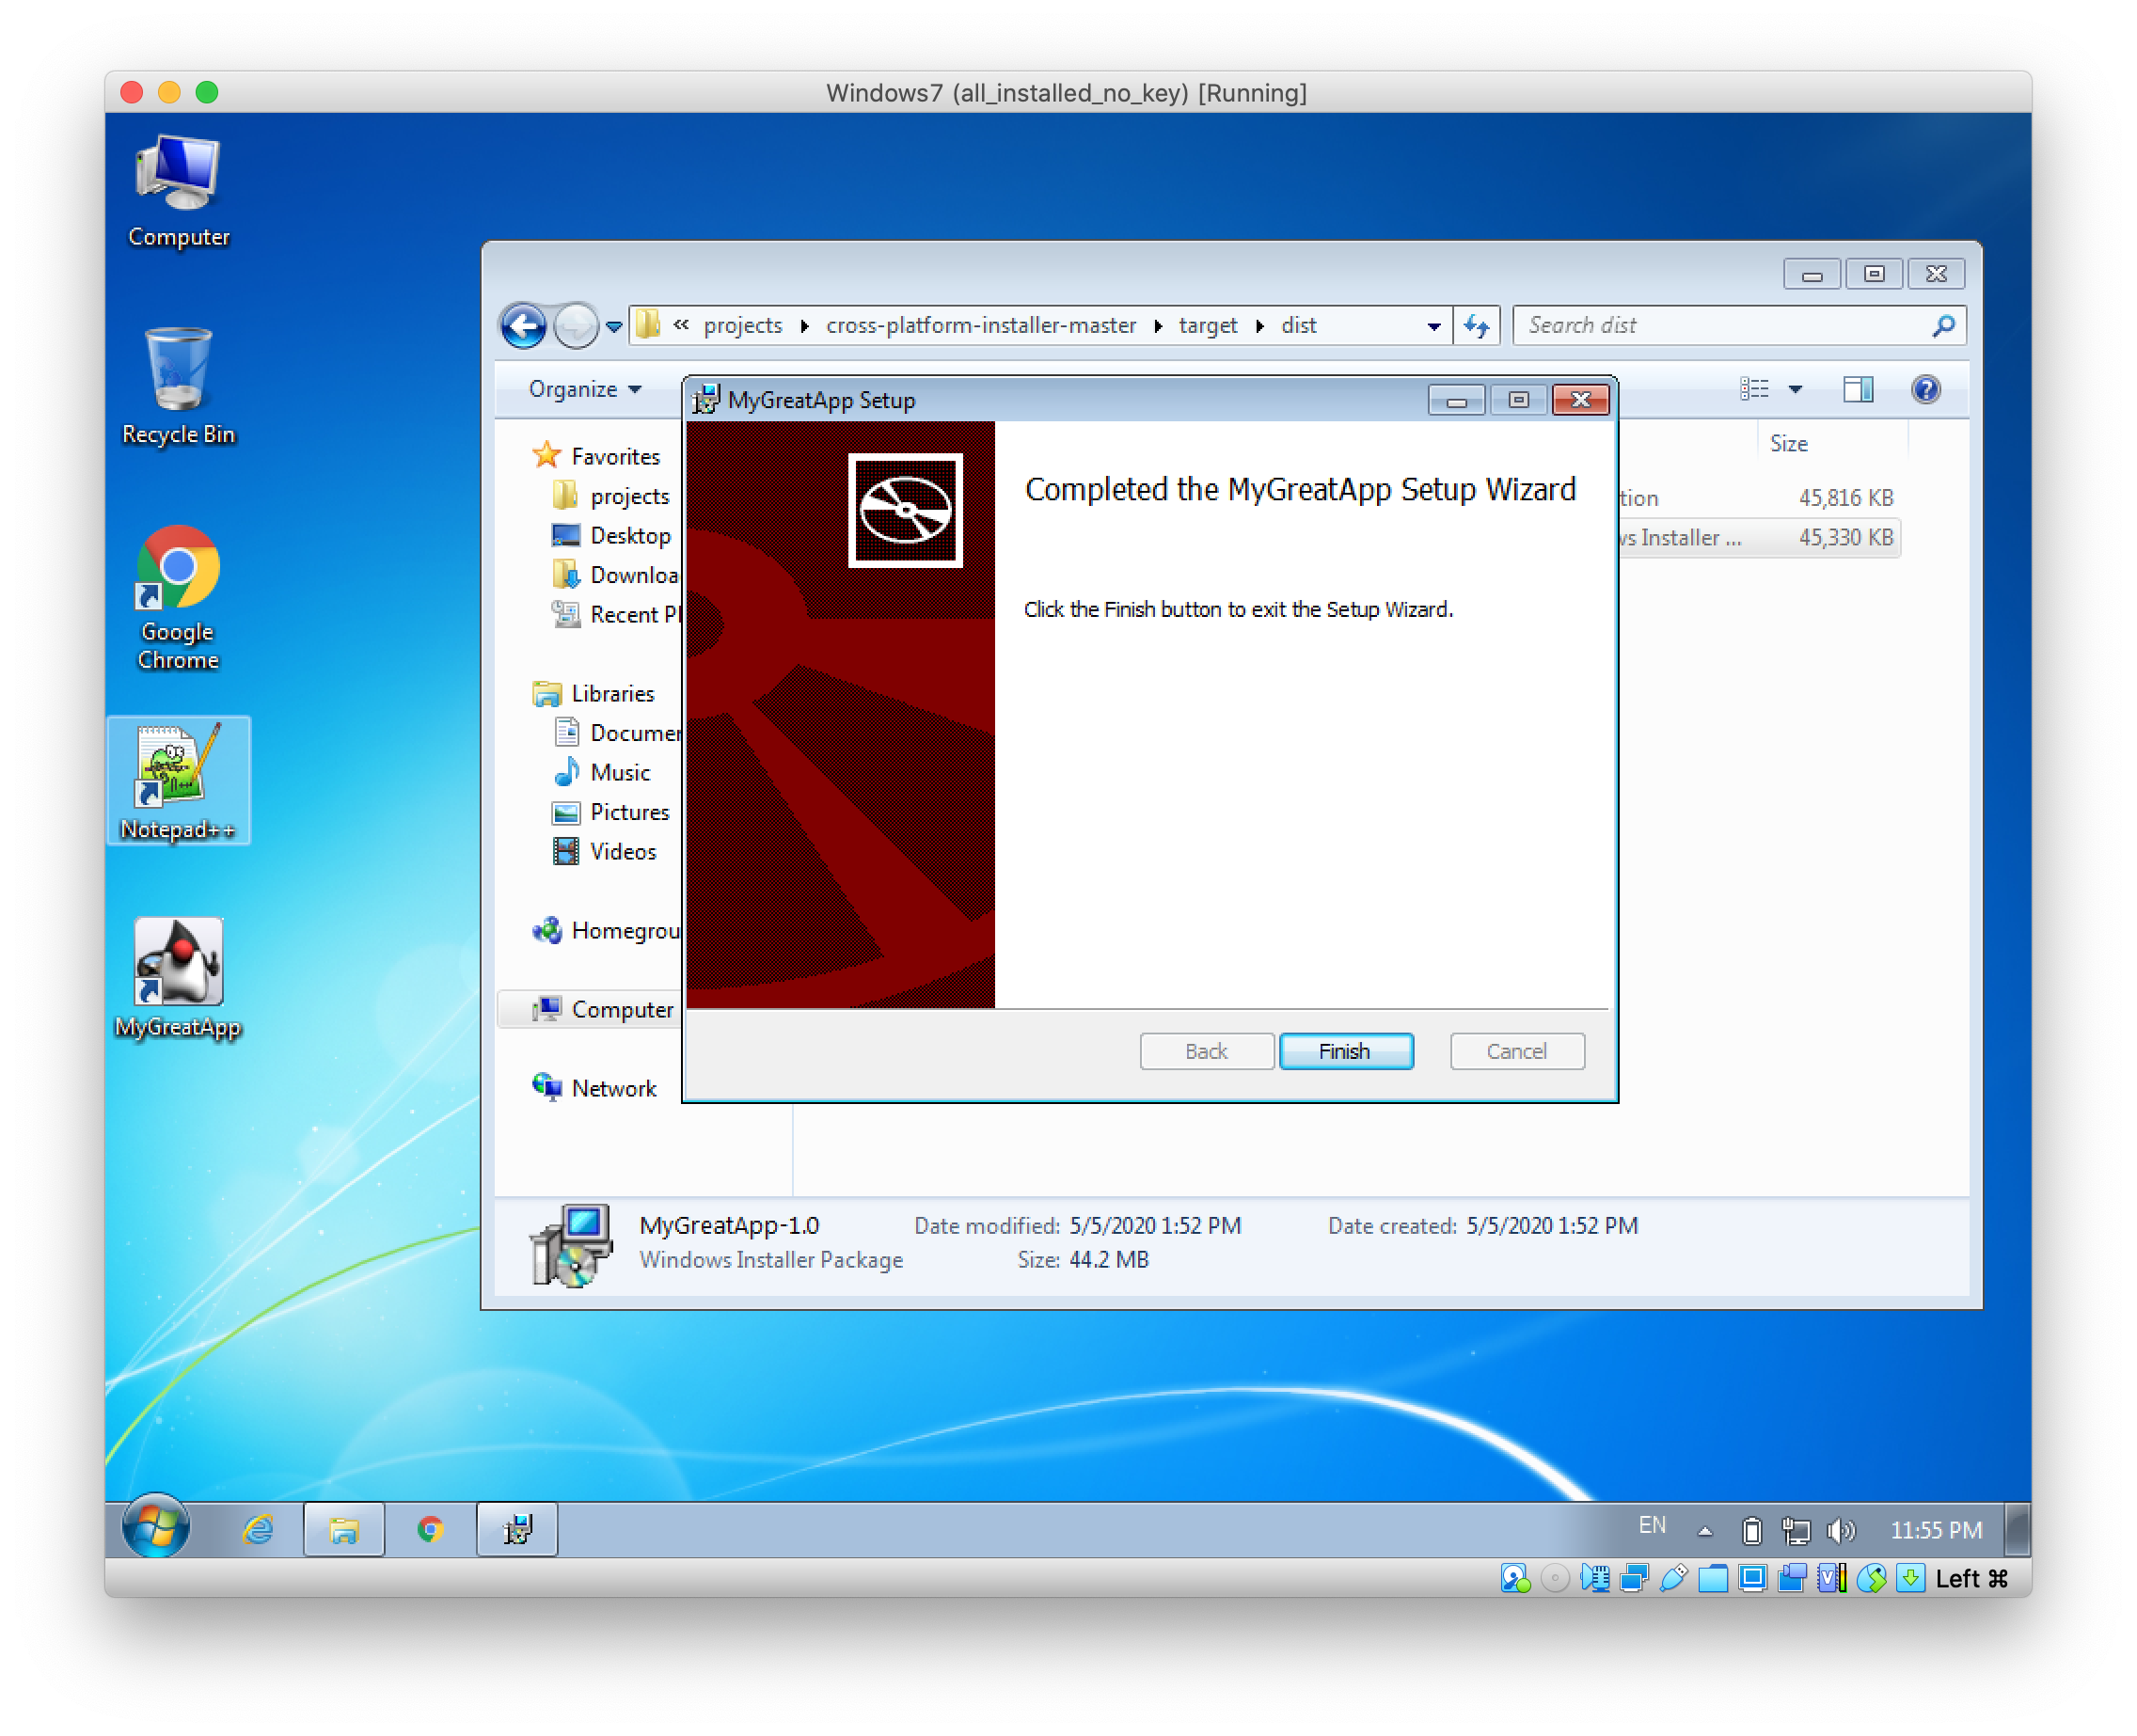Image resolution: width=2137 pixels, height=1736 pixels.
Task: Expand the address bar history dropdown
Action: (1433, 326)
